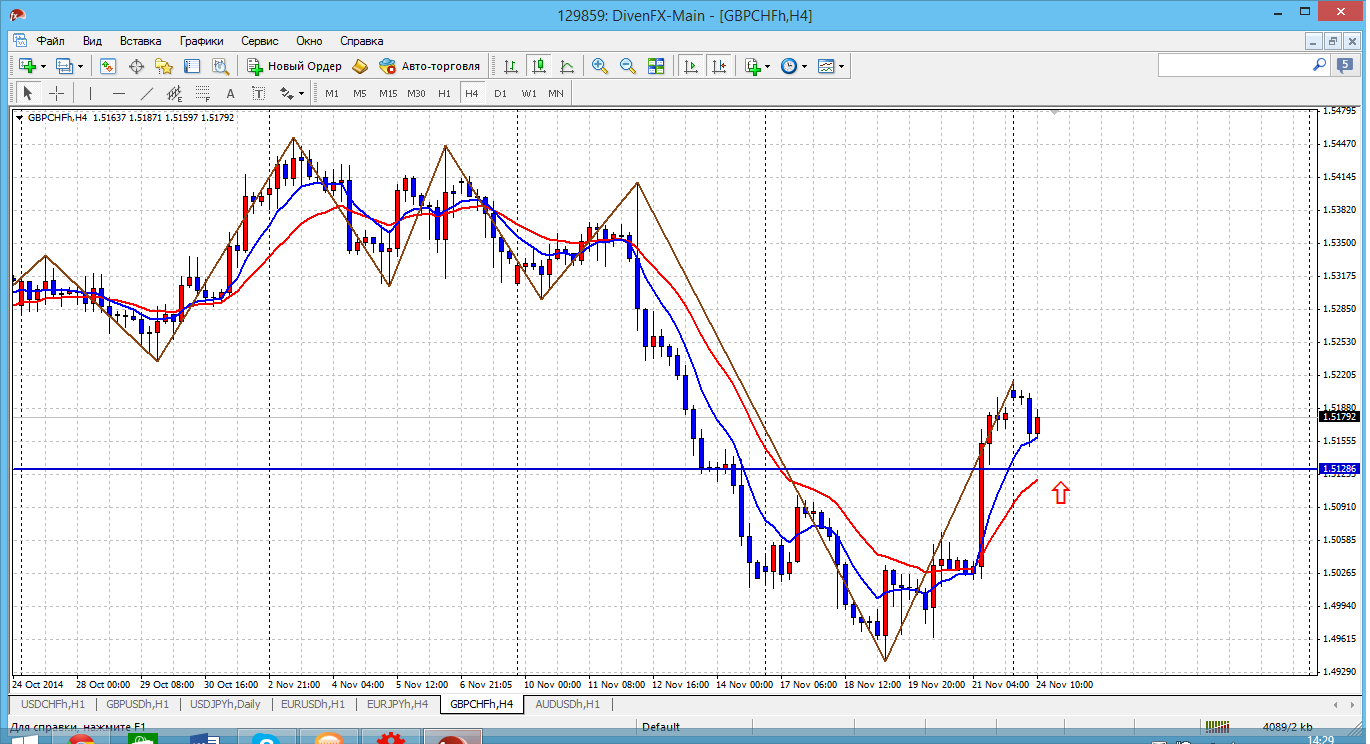Enable Авто-торговля button
Viewport: 1370px width, 744px height.
tap(430, 66)
